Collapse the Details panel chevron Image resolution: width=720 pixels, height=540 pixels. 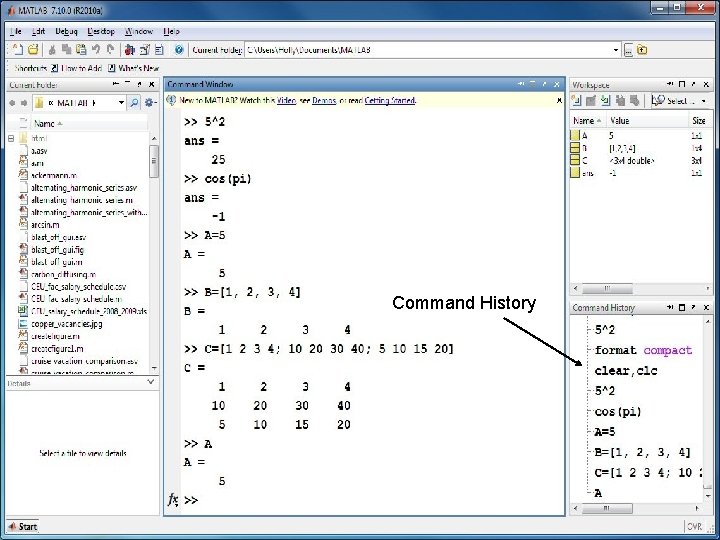pos(151,382)
